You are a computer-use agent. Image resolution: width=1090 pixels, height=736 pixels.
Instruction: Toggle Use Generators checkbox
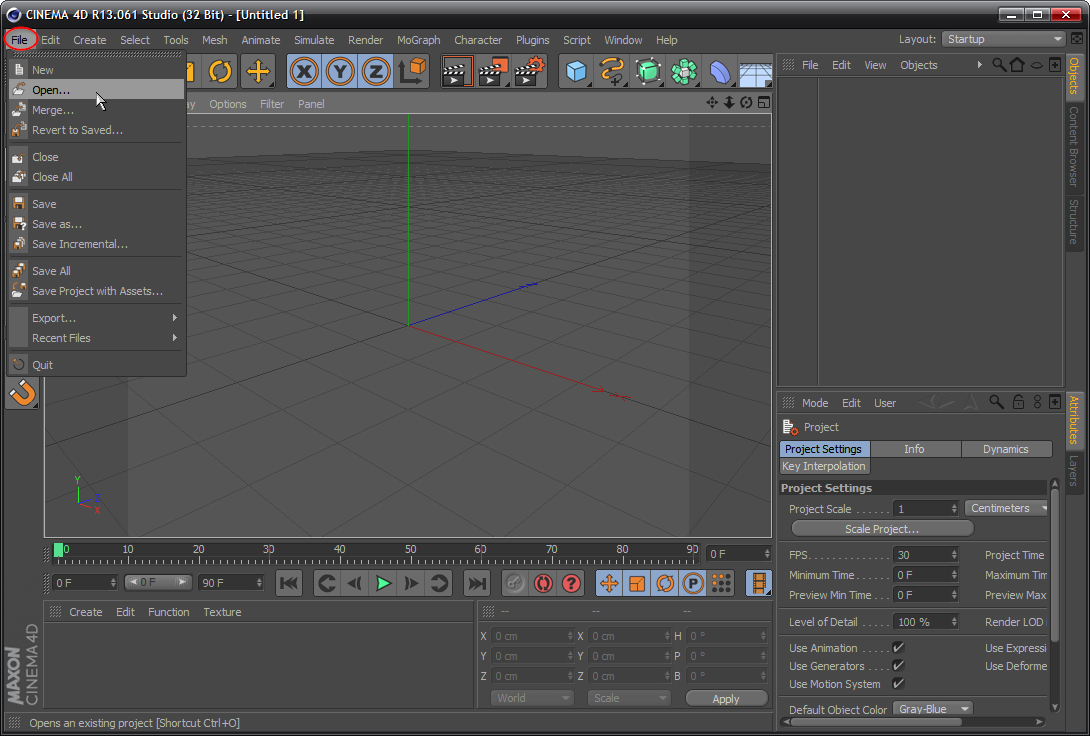(898, 665)
